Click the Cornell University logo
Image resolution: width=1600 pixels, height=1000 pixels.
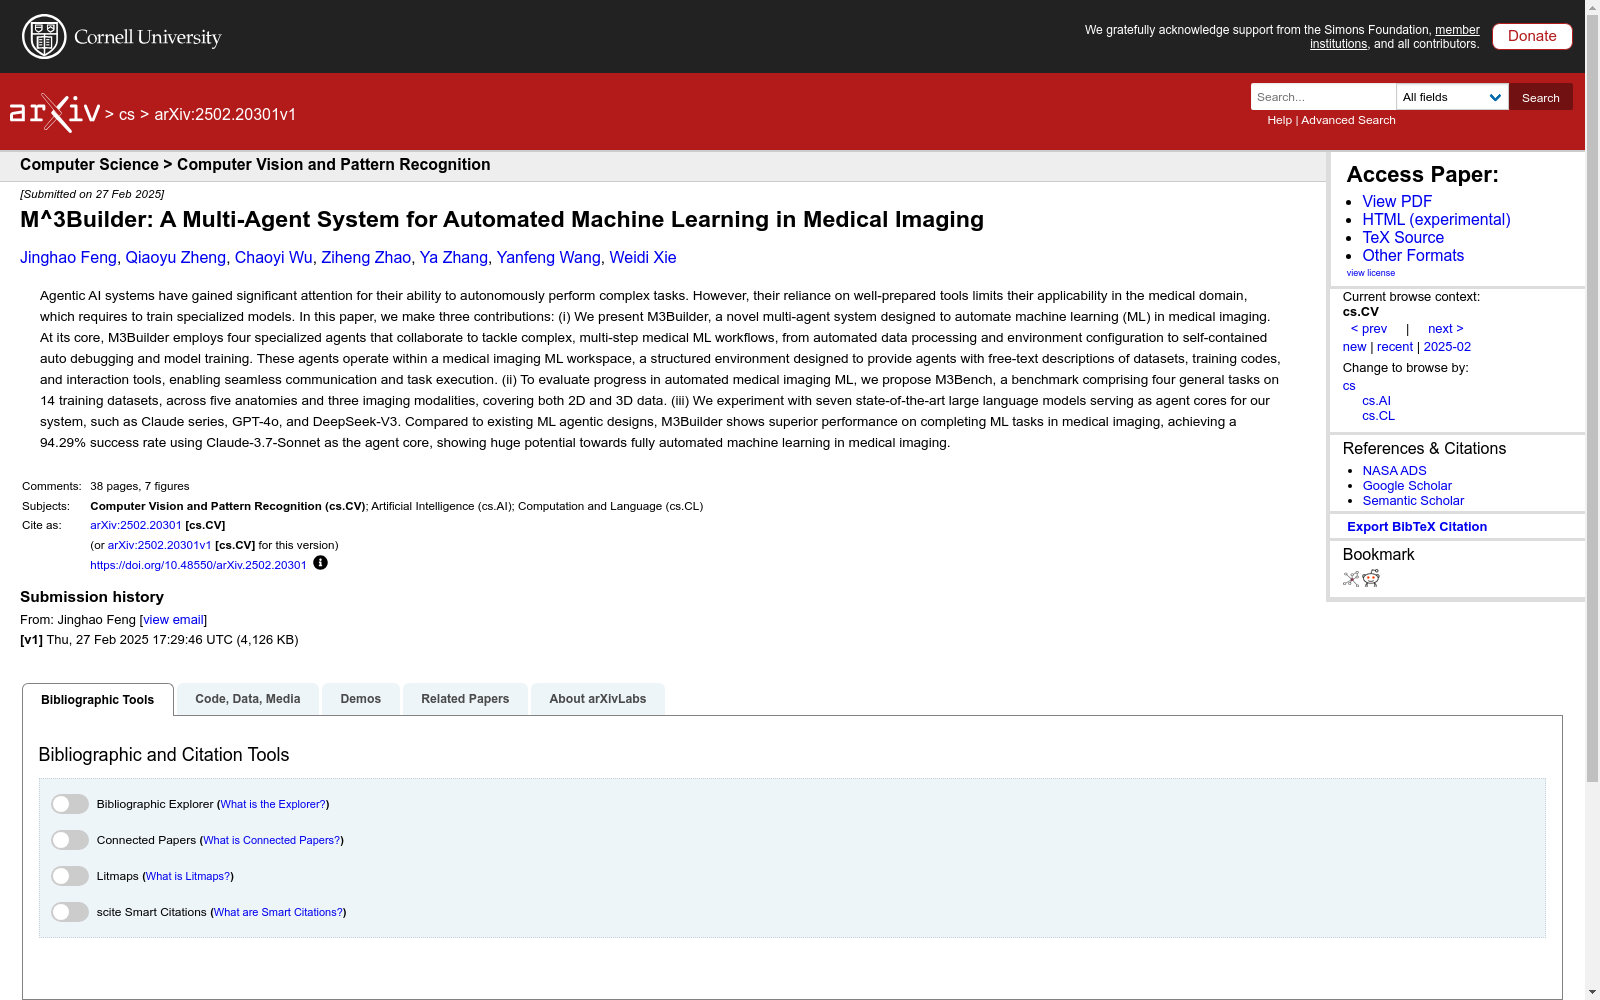click(121, 37)
